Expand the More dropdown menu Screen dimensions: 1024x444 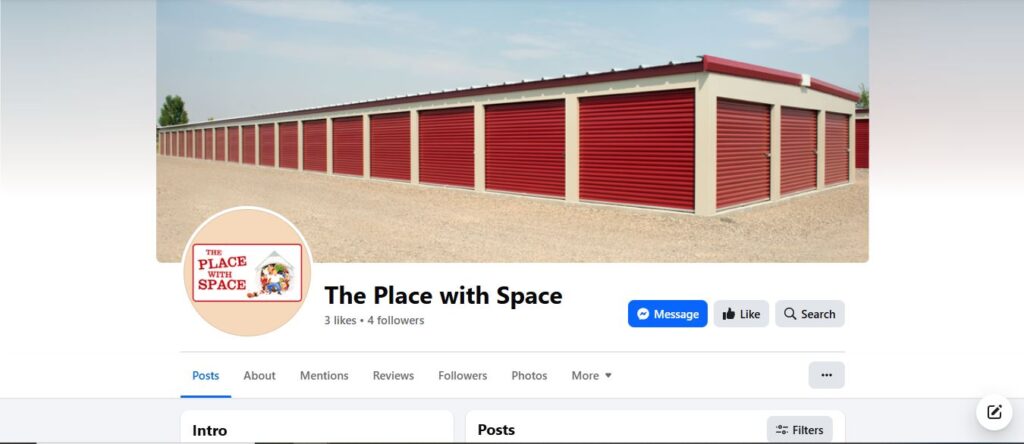[592, 375]
